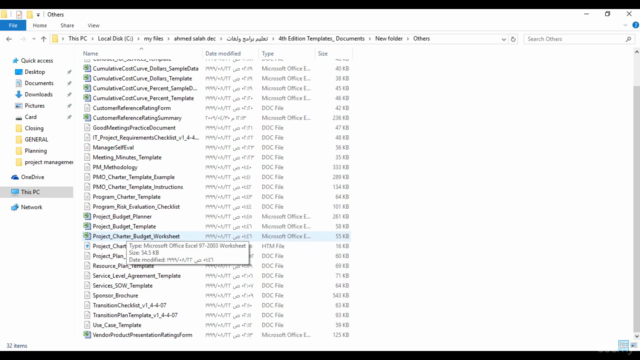
Task: Go to 'ahmed salah dec' breadcrumb
Action: coord(195,38)
